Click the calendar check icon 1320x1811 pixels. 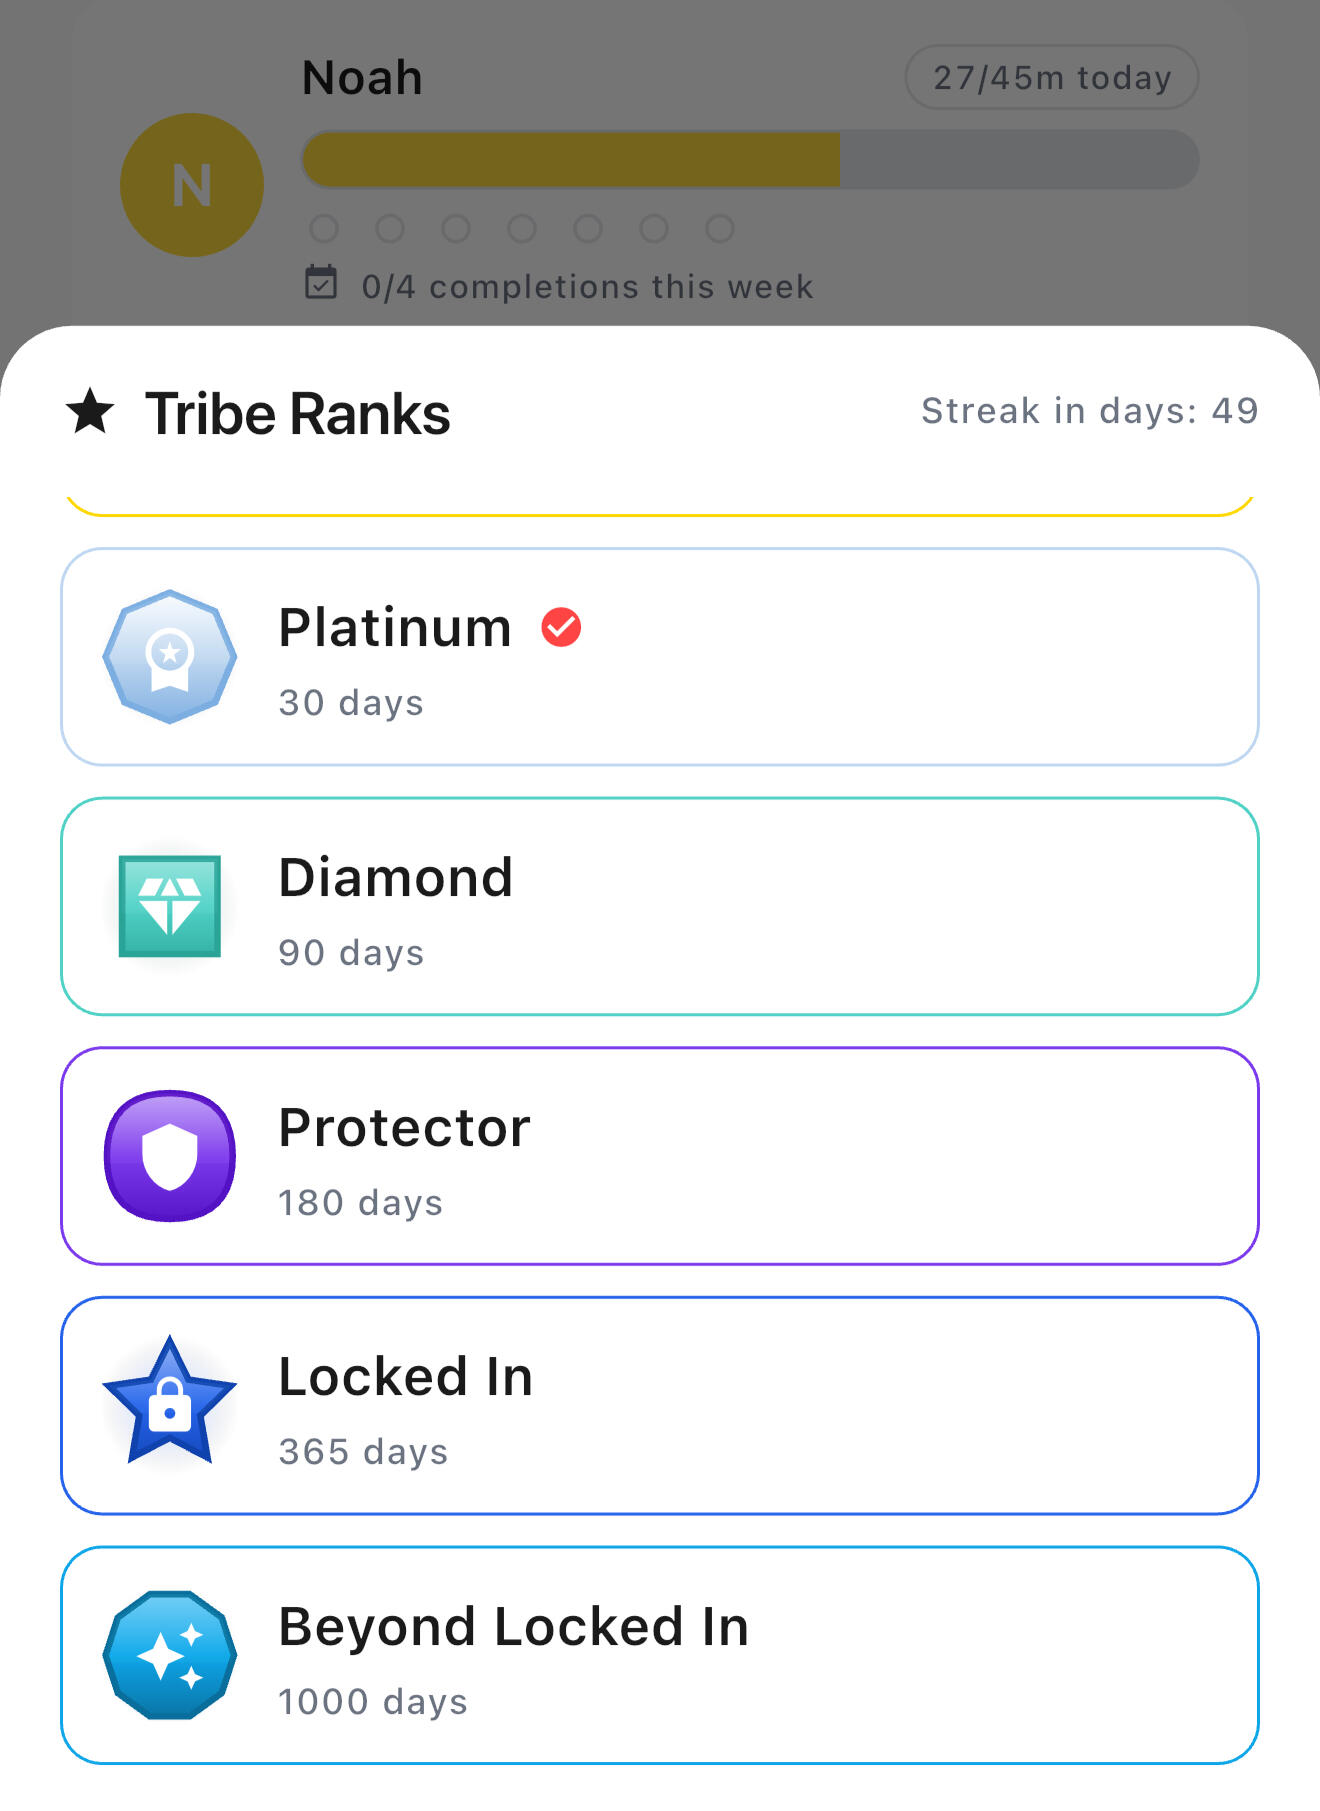tap(321, 283)
